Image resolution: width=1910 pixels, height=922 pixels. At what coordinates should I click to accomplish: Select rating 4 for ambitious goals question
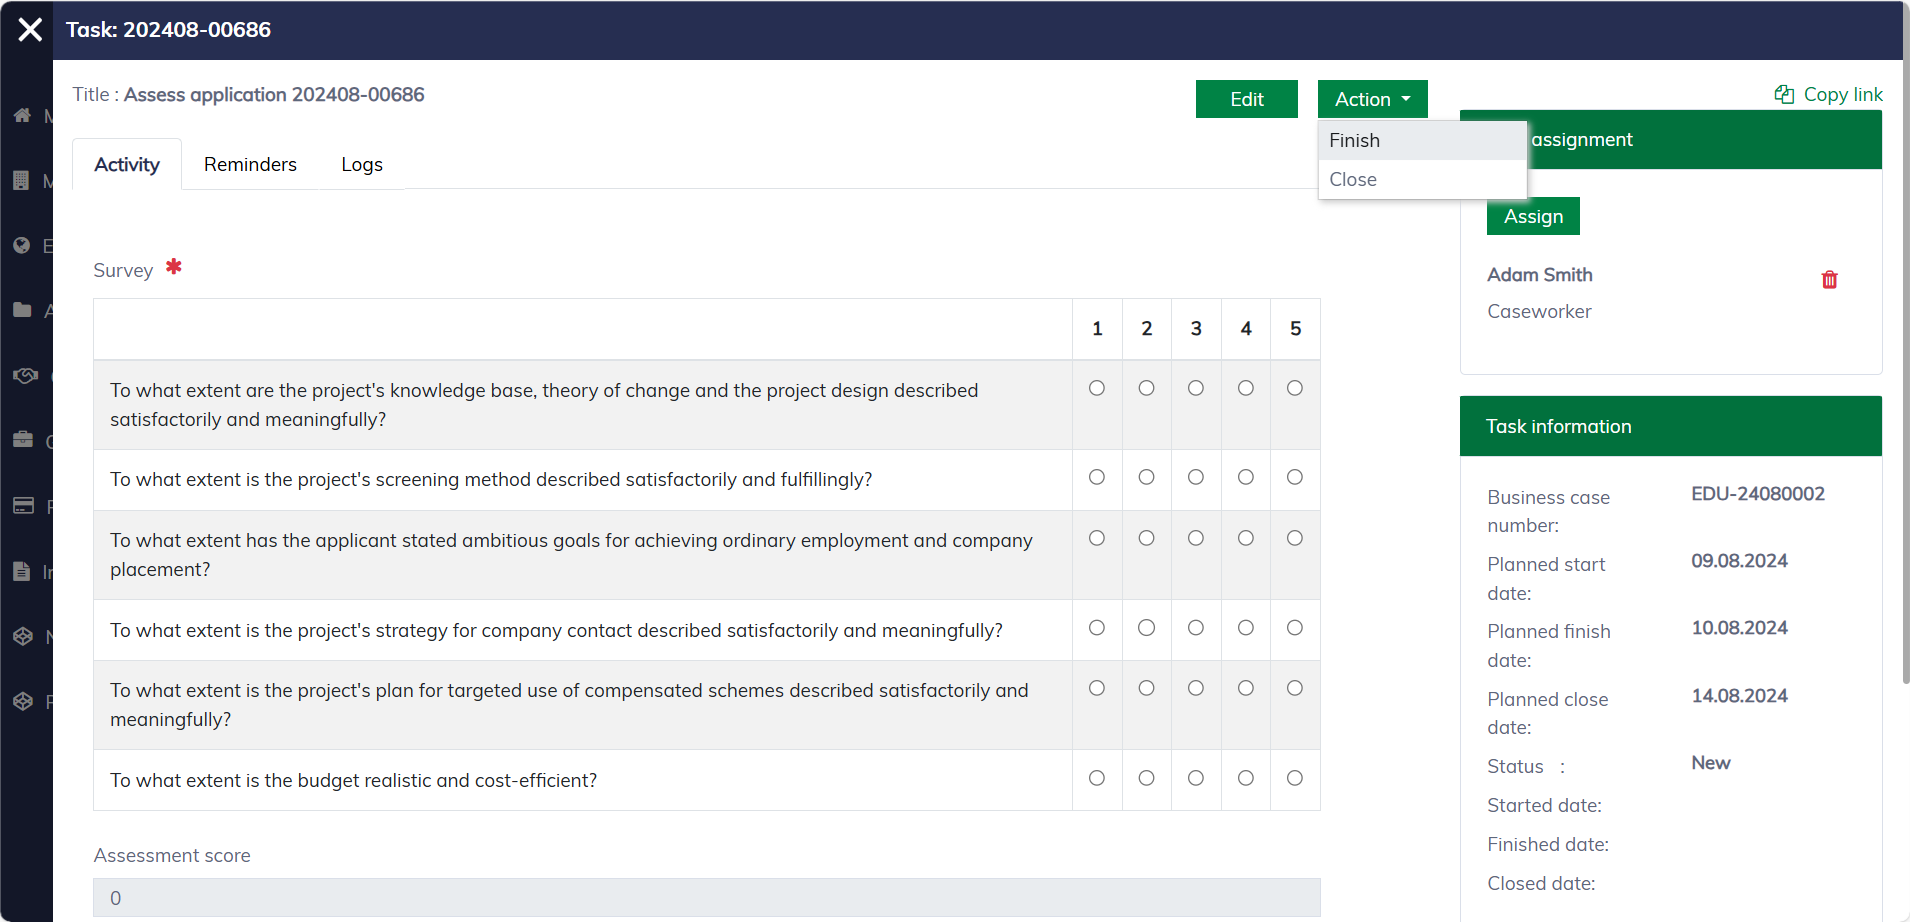[1246, 538]
